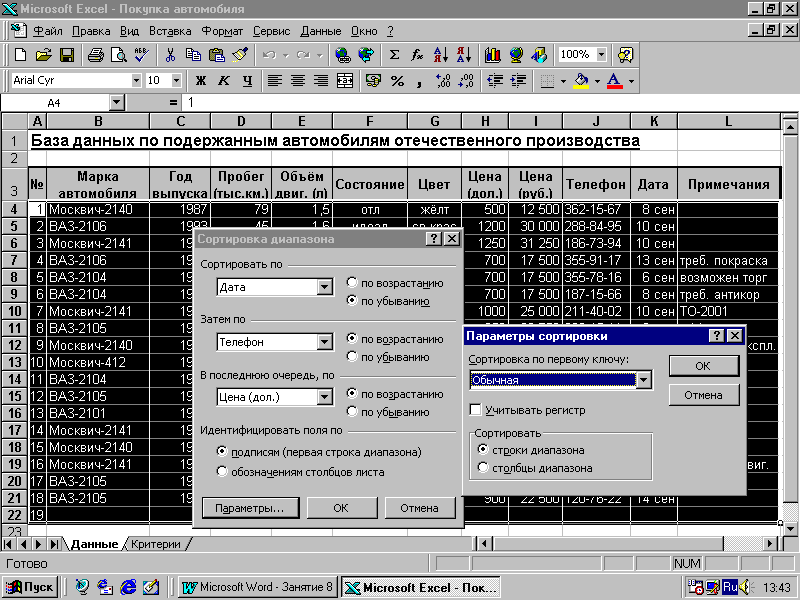Image resolution: width=800 pixels, height=600 pixels.
Task: Print using the printer toolbar icon
Action: (x=95, y=55)
